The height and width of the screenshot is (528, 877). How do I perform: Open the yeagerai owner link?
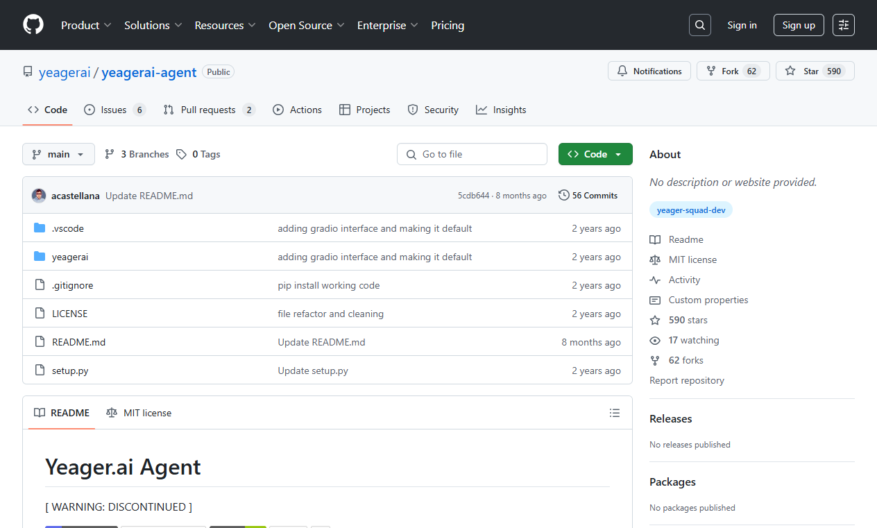point(64,72)
